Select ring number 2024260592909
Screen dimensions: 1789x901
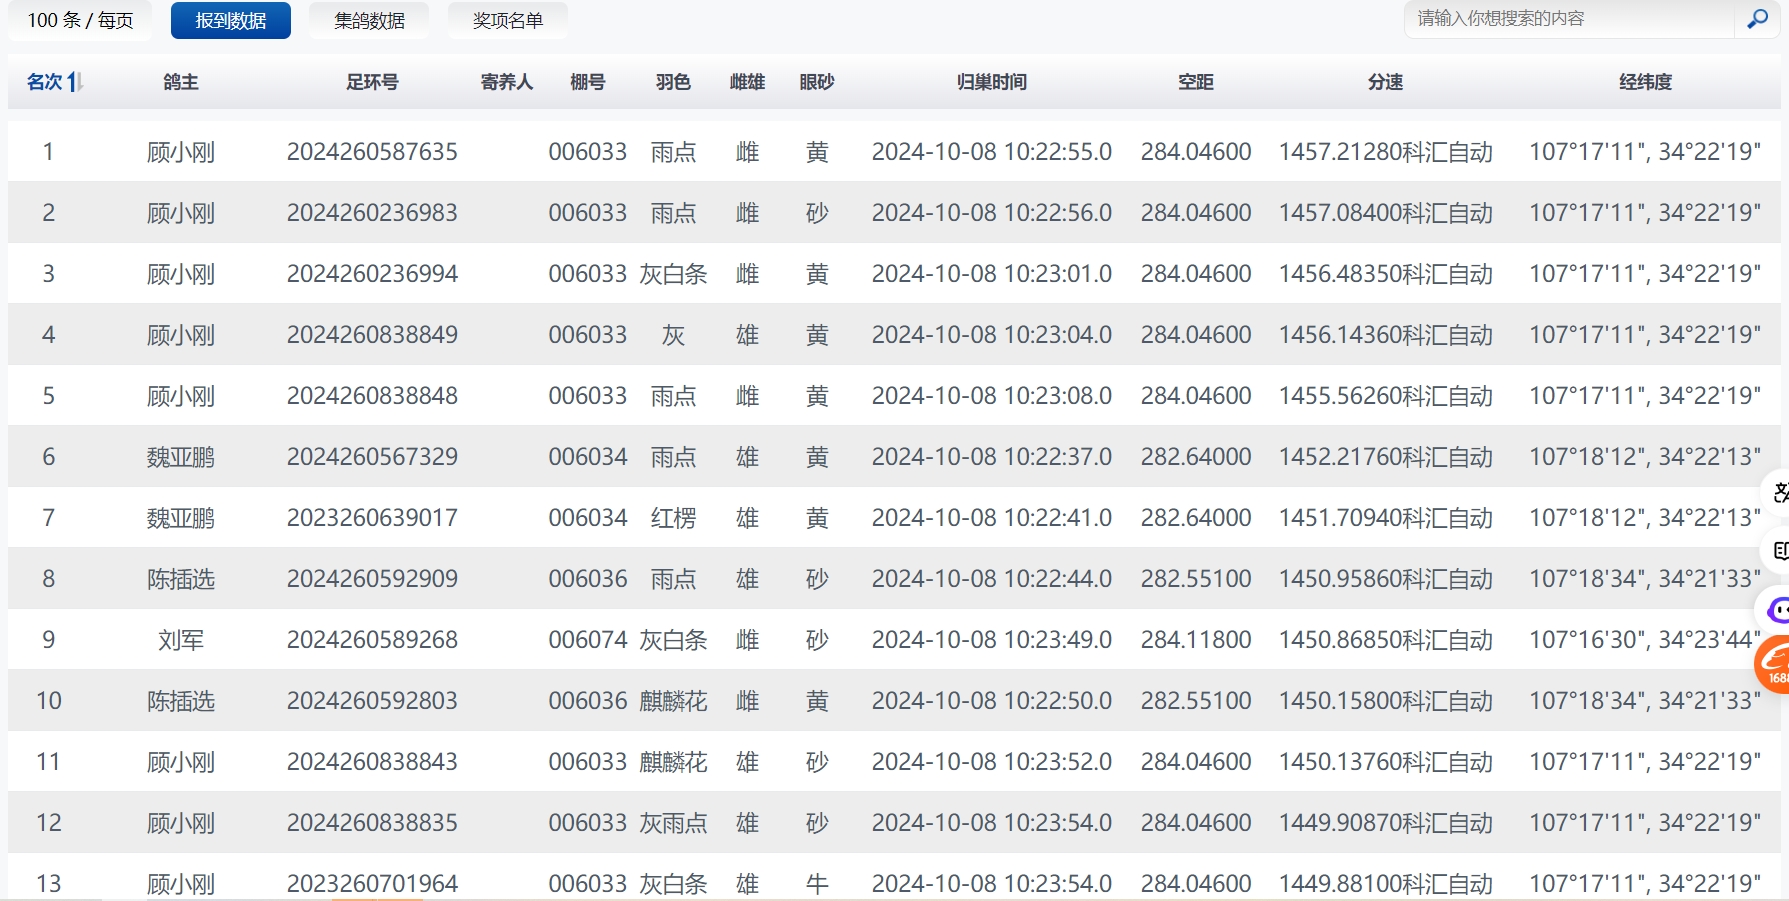[372, 579]
